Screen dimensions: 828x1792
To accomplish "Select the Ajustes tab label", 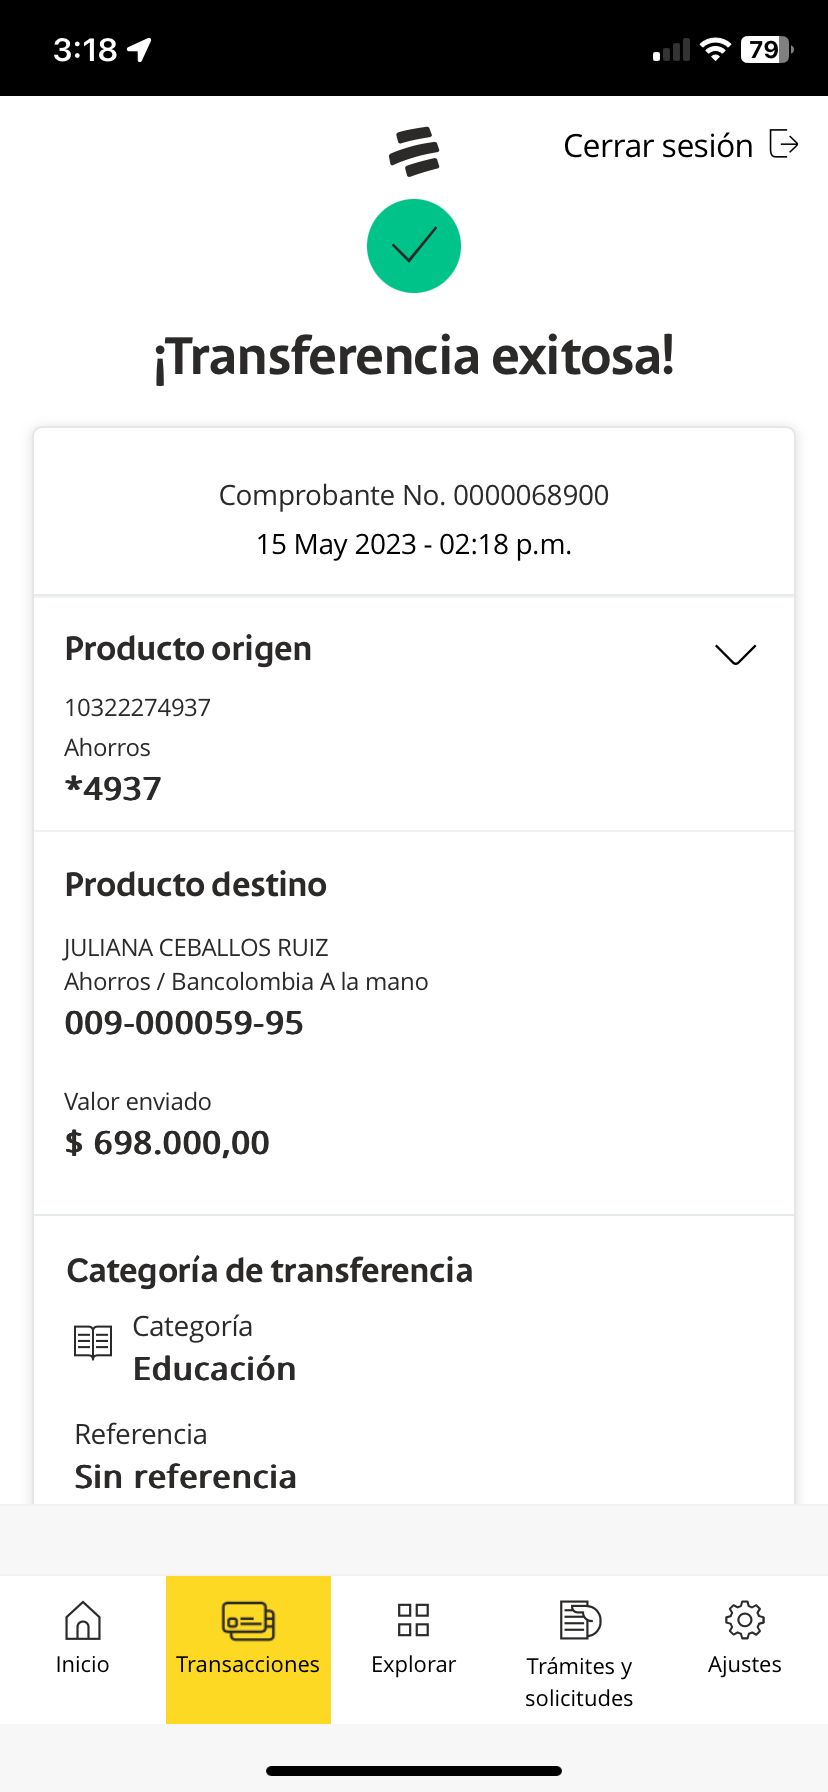I will click(744, 1664).
